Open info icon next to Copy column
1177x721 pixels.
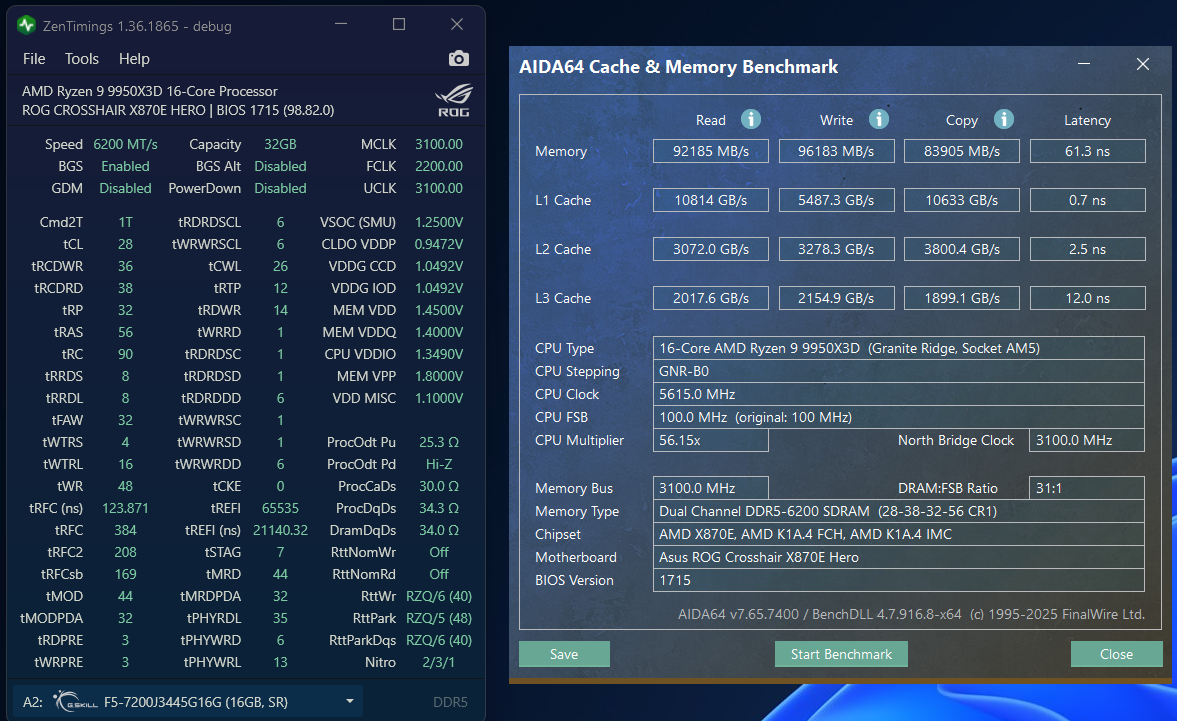point(1004,119)
